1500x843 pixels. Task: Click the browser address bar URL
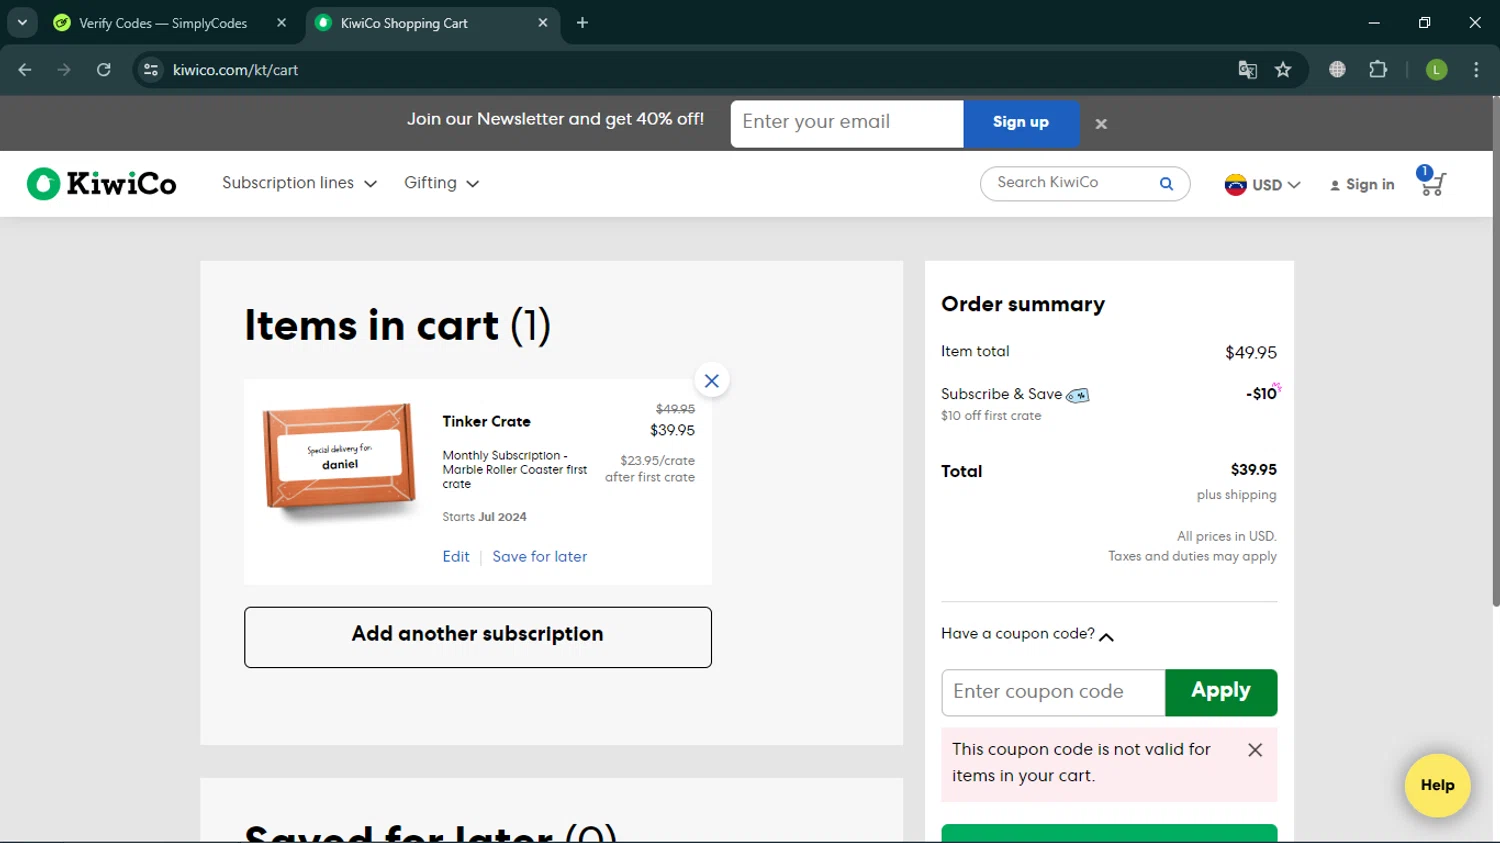click(236, 70)
